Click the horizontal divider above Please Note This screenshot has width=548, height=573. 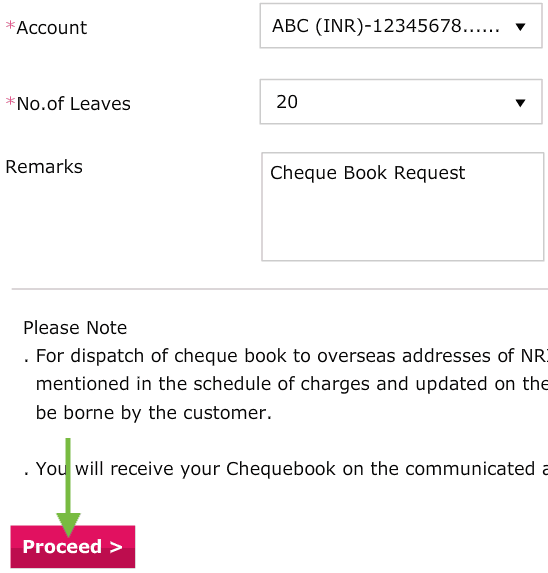point(279,289)
